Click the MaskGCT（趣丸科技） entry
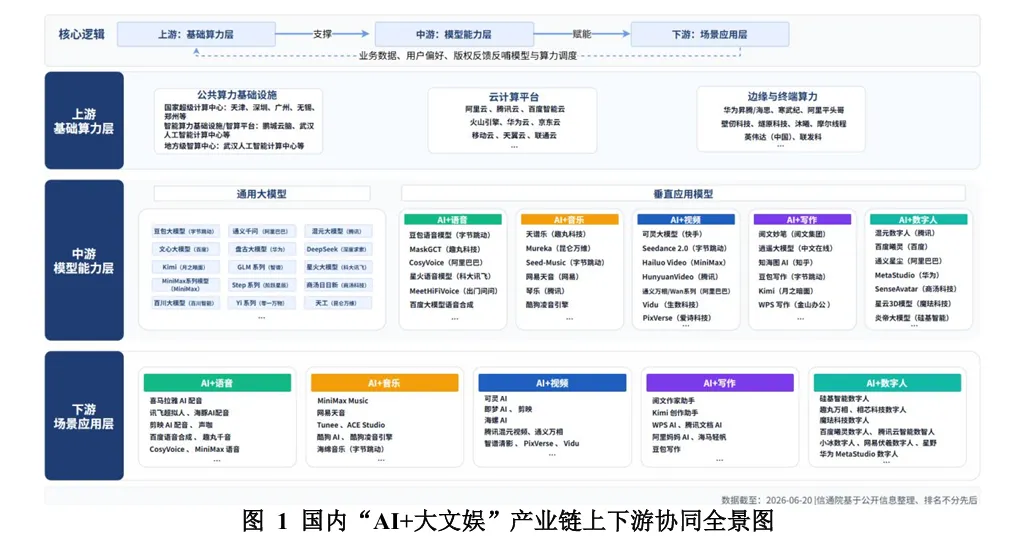The width and height of the screenshot is (1015, 555). (x=445, y=249)
